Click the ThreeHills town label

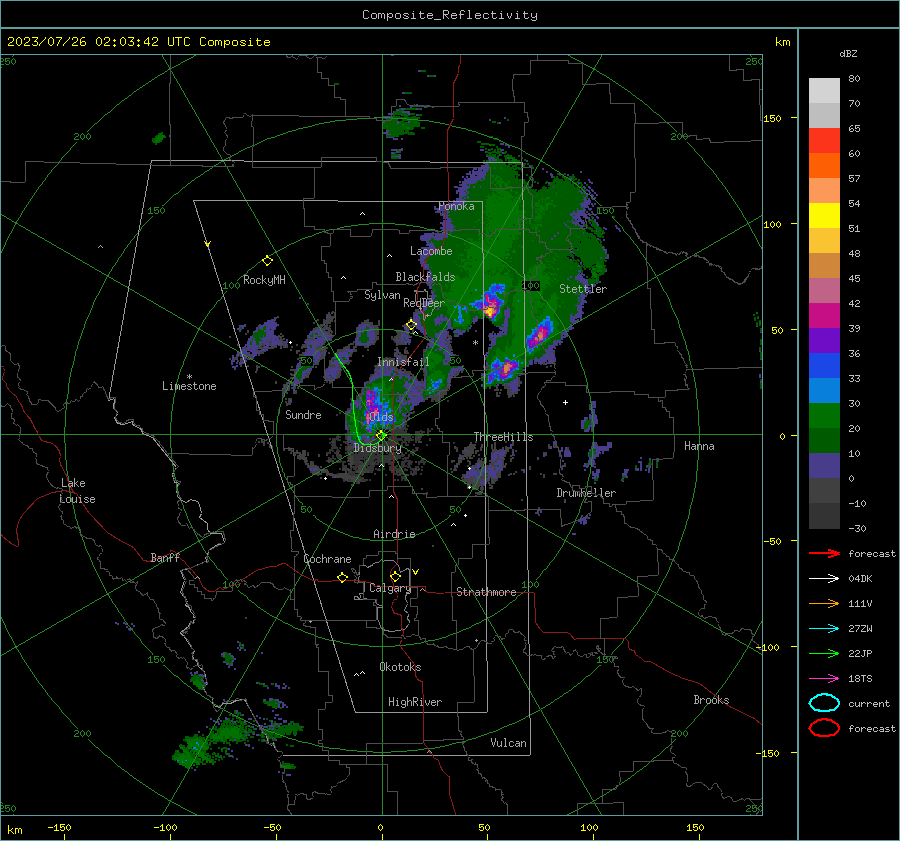click(x=503, y=437)
